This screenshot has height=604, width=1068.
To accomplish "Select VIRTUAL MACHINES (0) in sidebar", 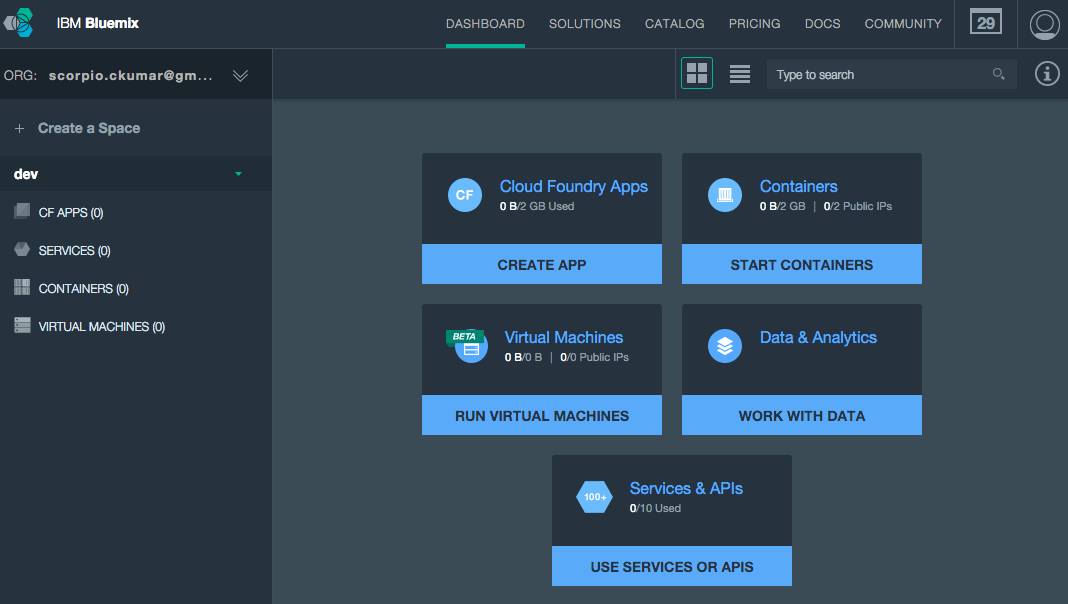I will tap(101, 327).
